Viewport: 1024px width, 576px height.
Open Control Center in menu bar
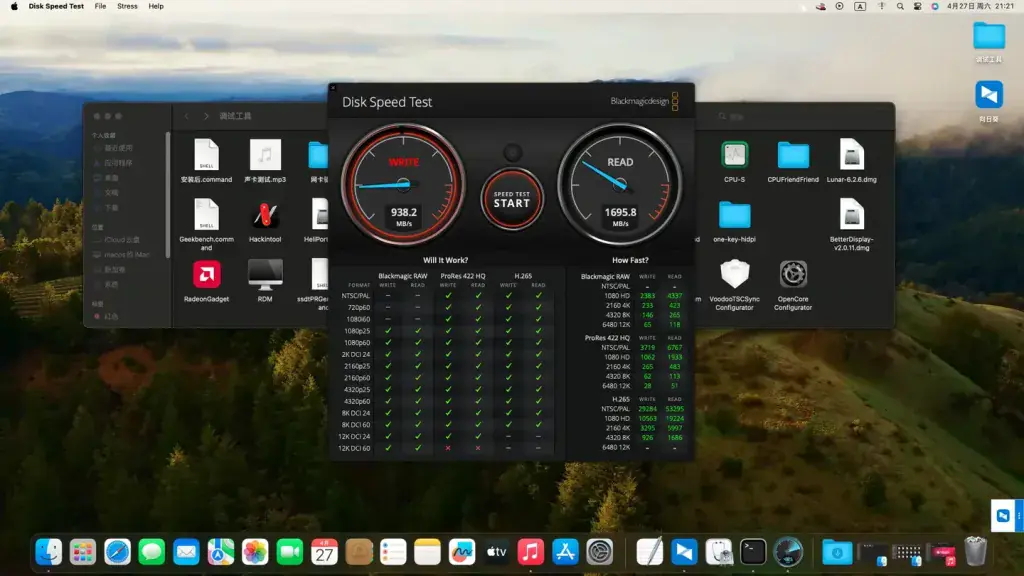click(x=918, y=6)
